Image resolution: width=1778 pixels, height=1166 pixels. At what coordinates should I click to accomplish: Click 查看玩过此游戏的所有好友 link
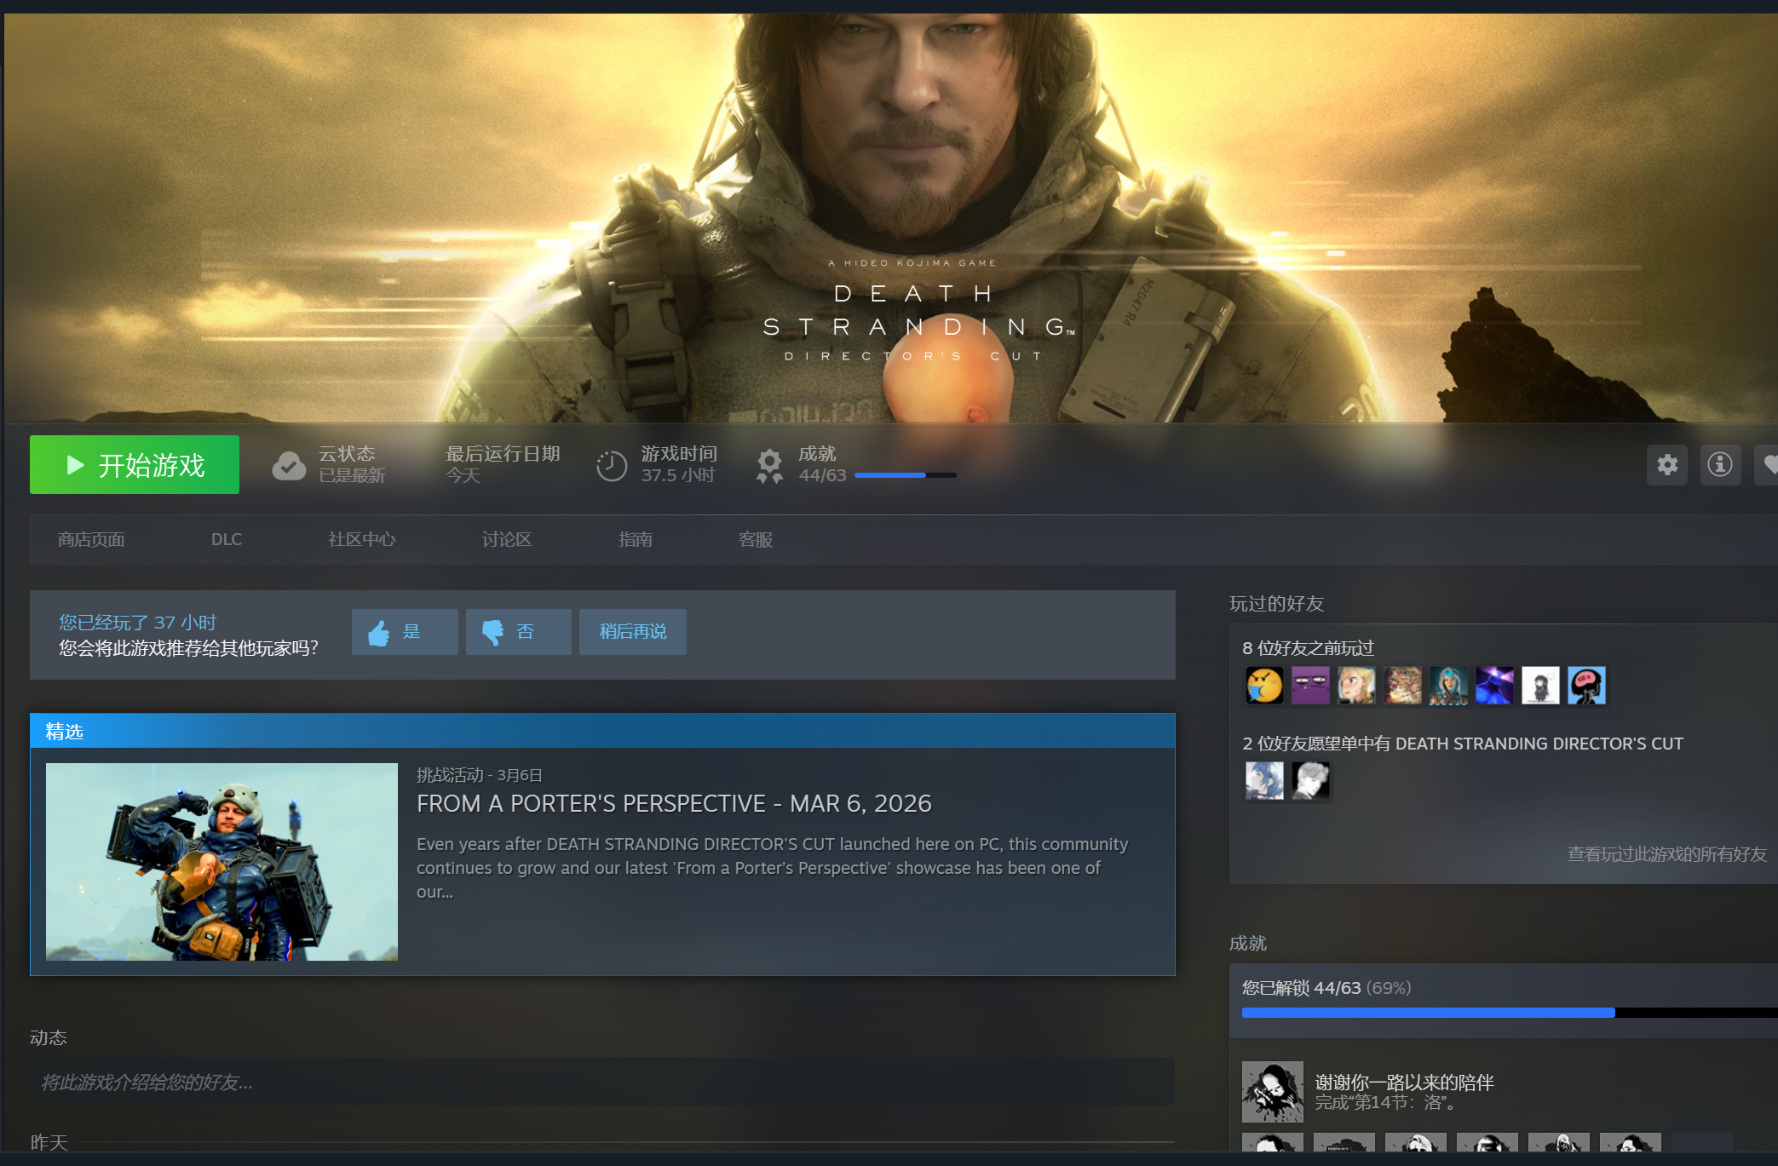click(1666, 854)
